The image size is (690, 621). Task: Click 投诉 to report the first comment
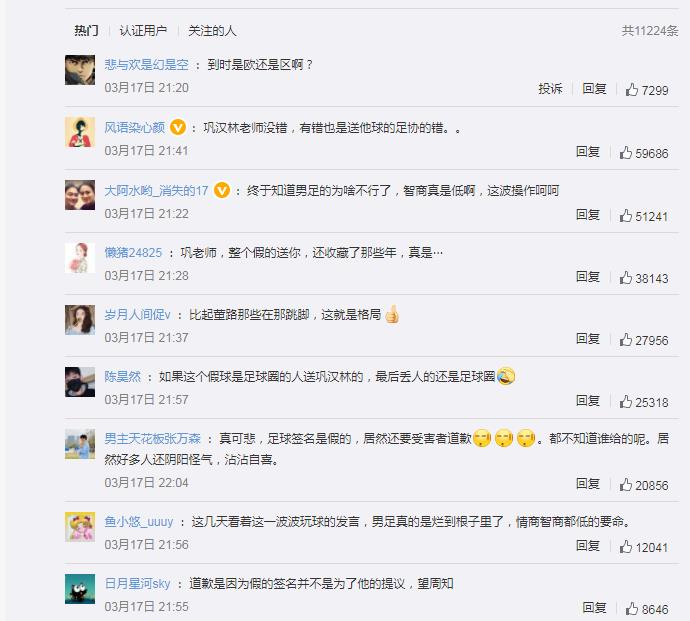[550, 89]
